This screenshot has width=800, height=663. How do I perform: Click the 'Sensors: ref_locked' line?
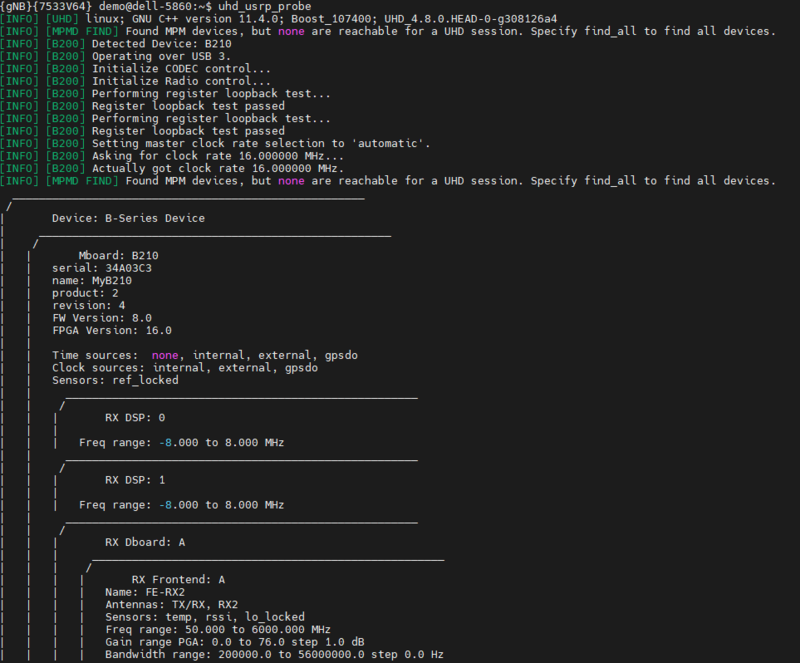coord(115,380)
